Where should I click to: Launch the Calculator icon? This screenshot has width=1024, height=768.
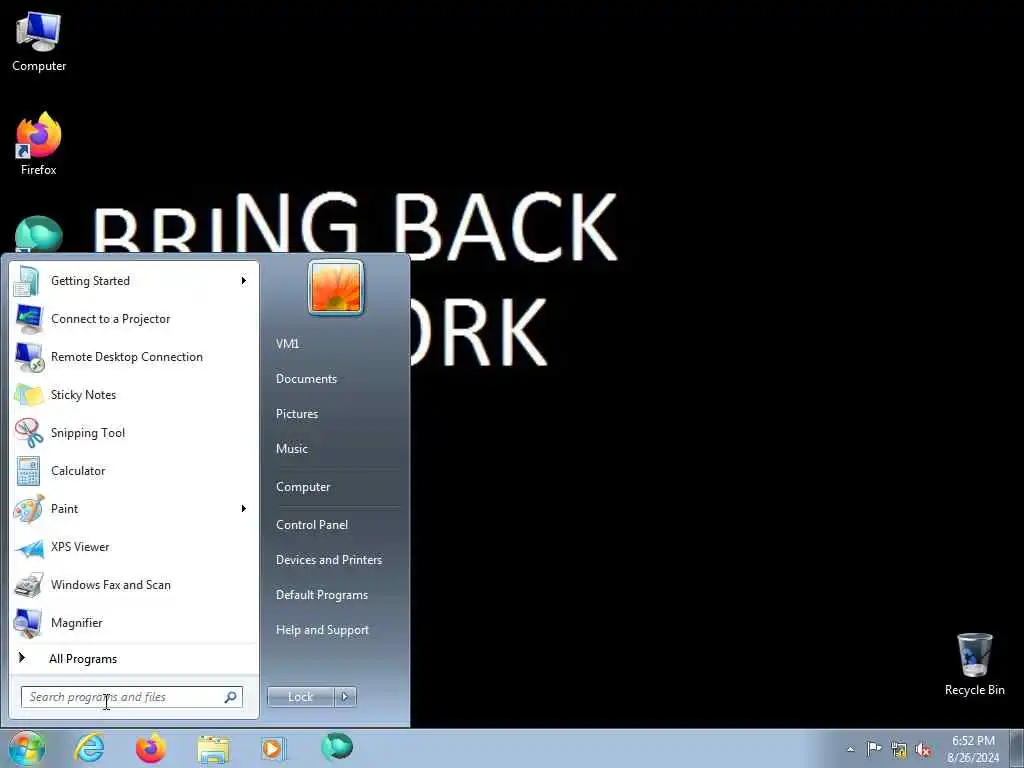[x=28, y=471]
